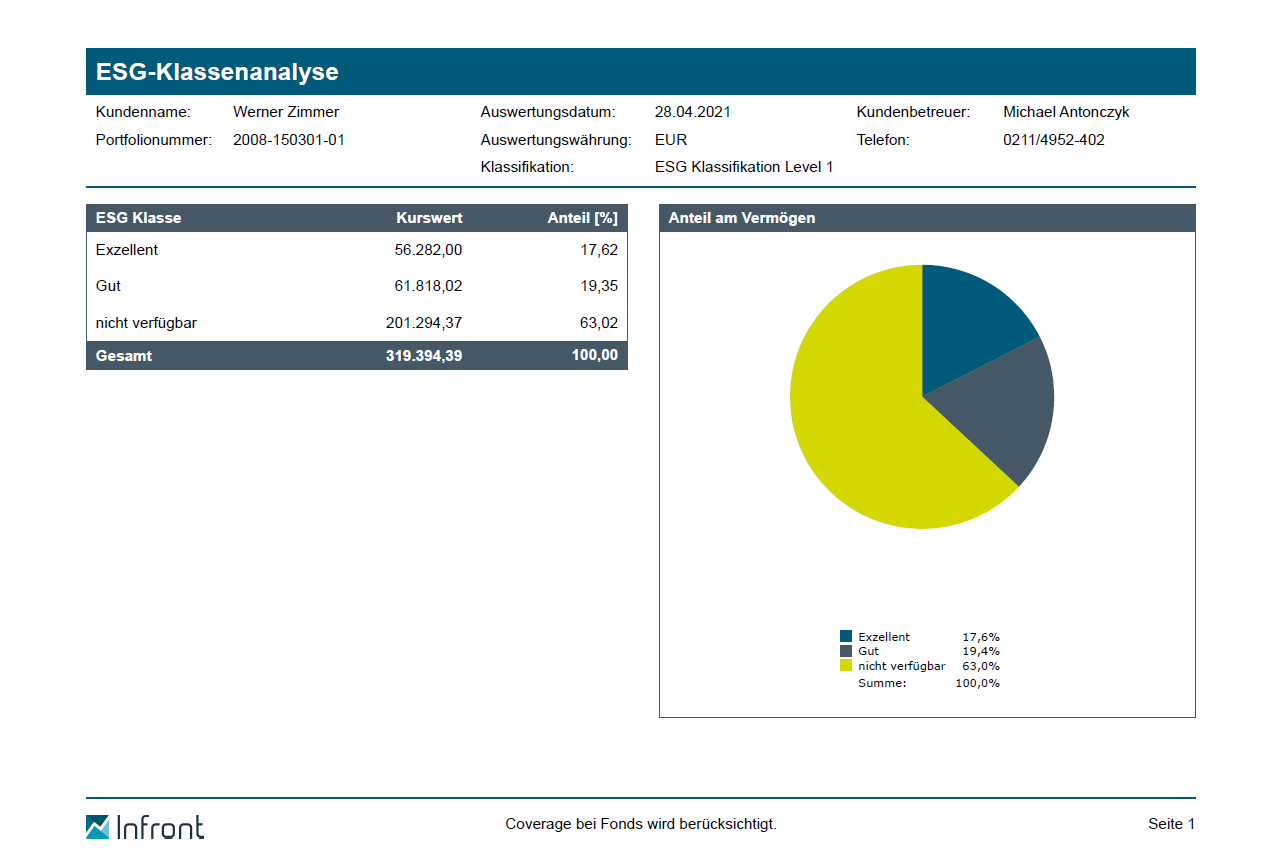
Task: Click the Seite 1 page indicator
Action: (x=1171, y=824)
